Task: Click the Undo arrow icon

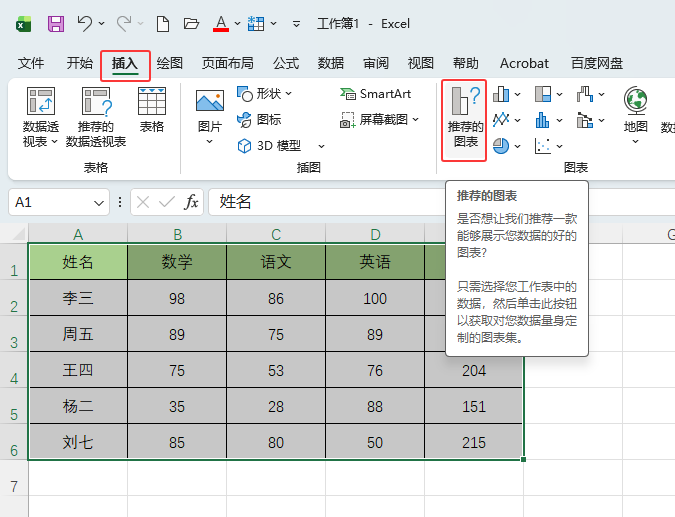Action: pyautogui.click(x=84, y=24)
